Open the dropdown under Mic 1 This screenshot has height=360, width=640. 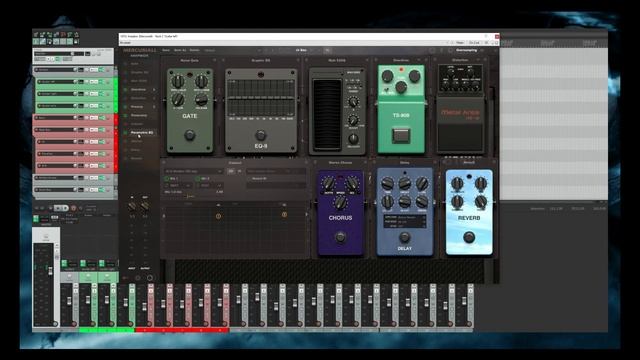point(178,185)
